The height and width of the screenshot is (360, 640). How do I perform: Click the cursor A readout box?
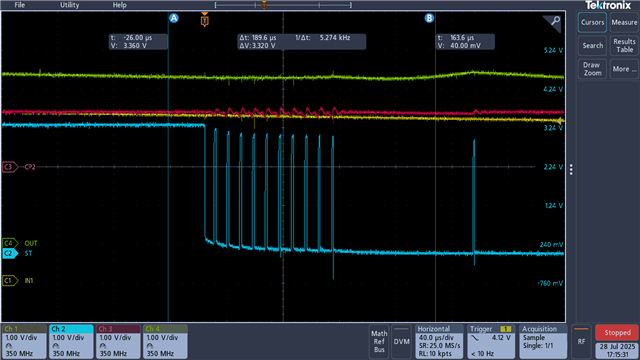coord(138,42)
